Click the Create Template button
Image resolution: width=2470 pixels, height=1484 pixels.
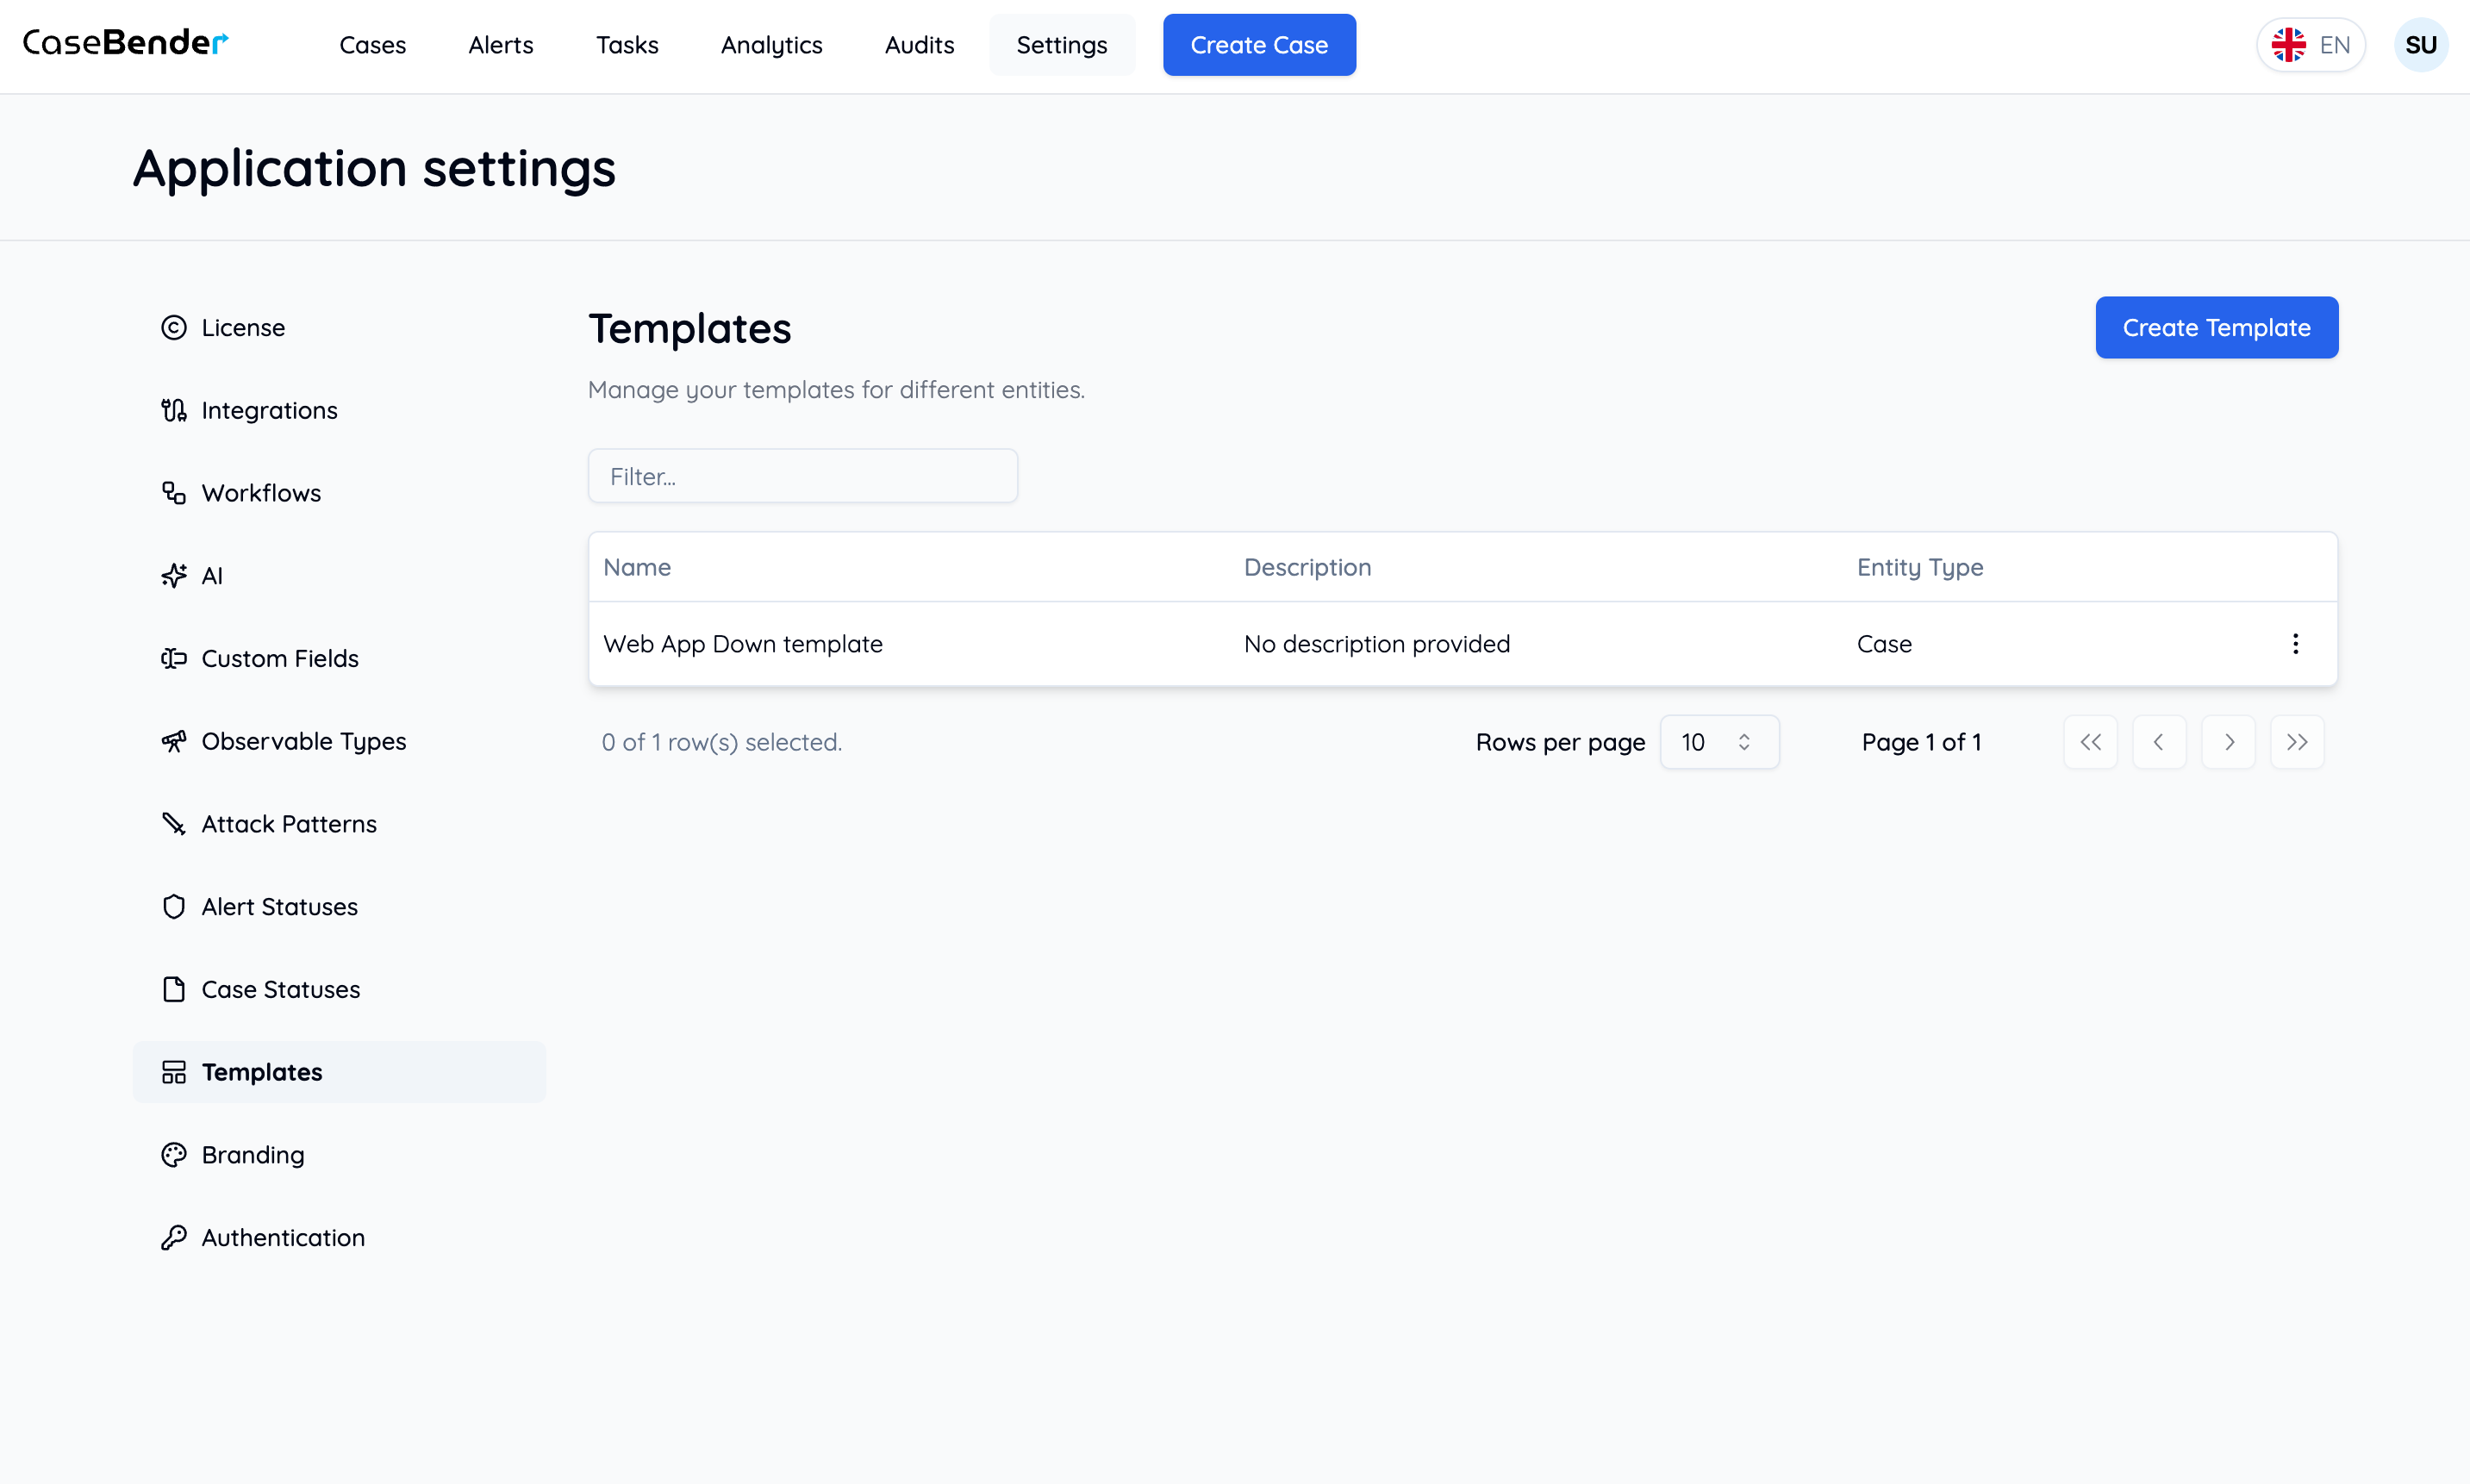(x=2216, y=327)
